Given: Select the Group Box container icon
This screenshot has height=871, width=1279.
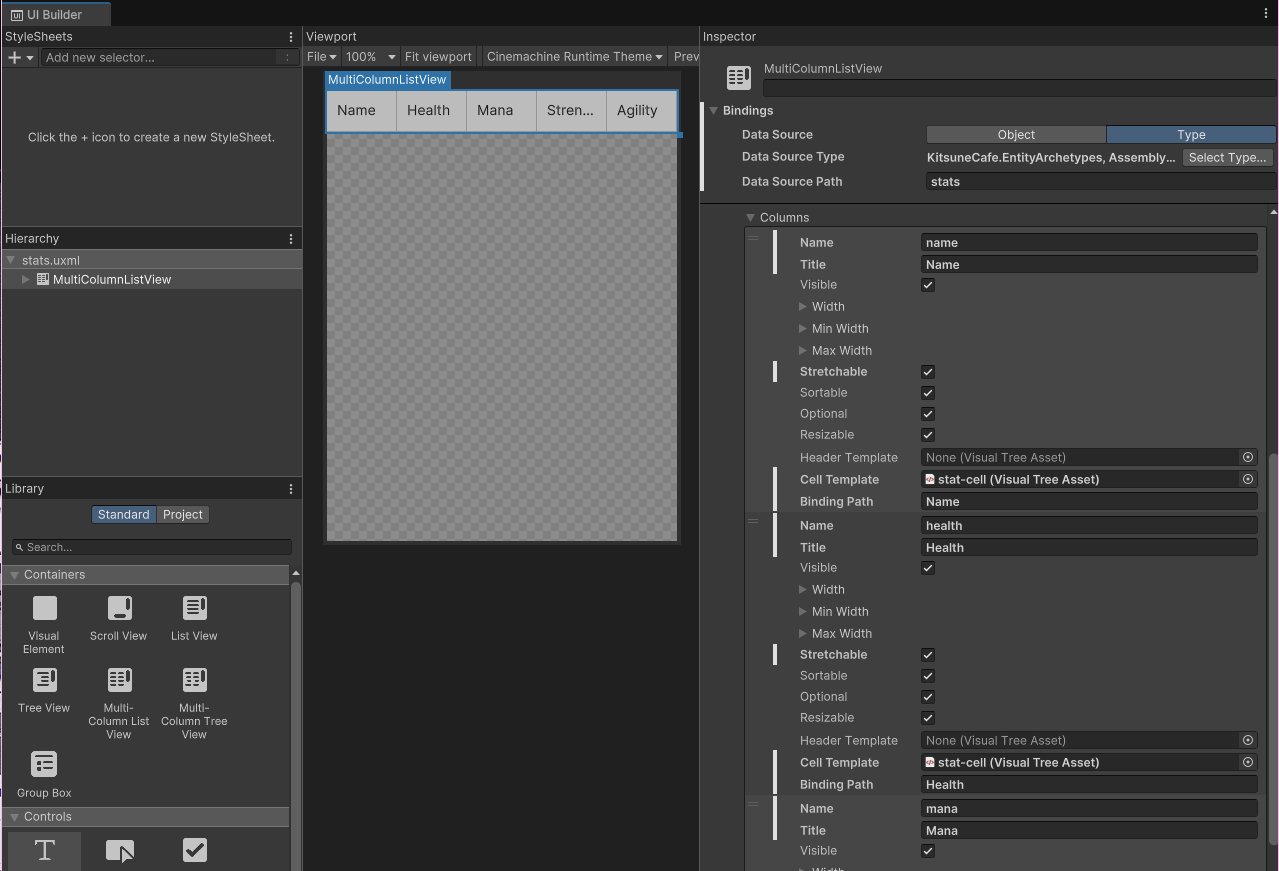Looking at the screenshot, I should tap(44, 765).
